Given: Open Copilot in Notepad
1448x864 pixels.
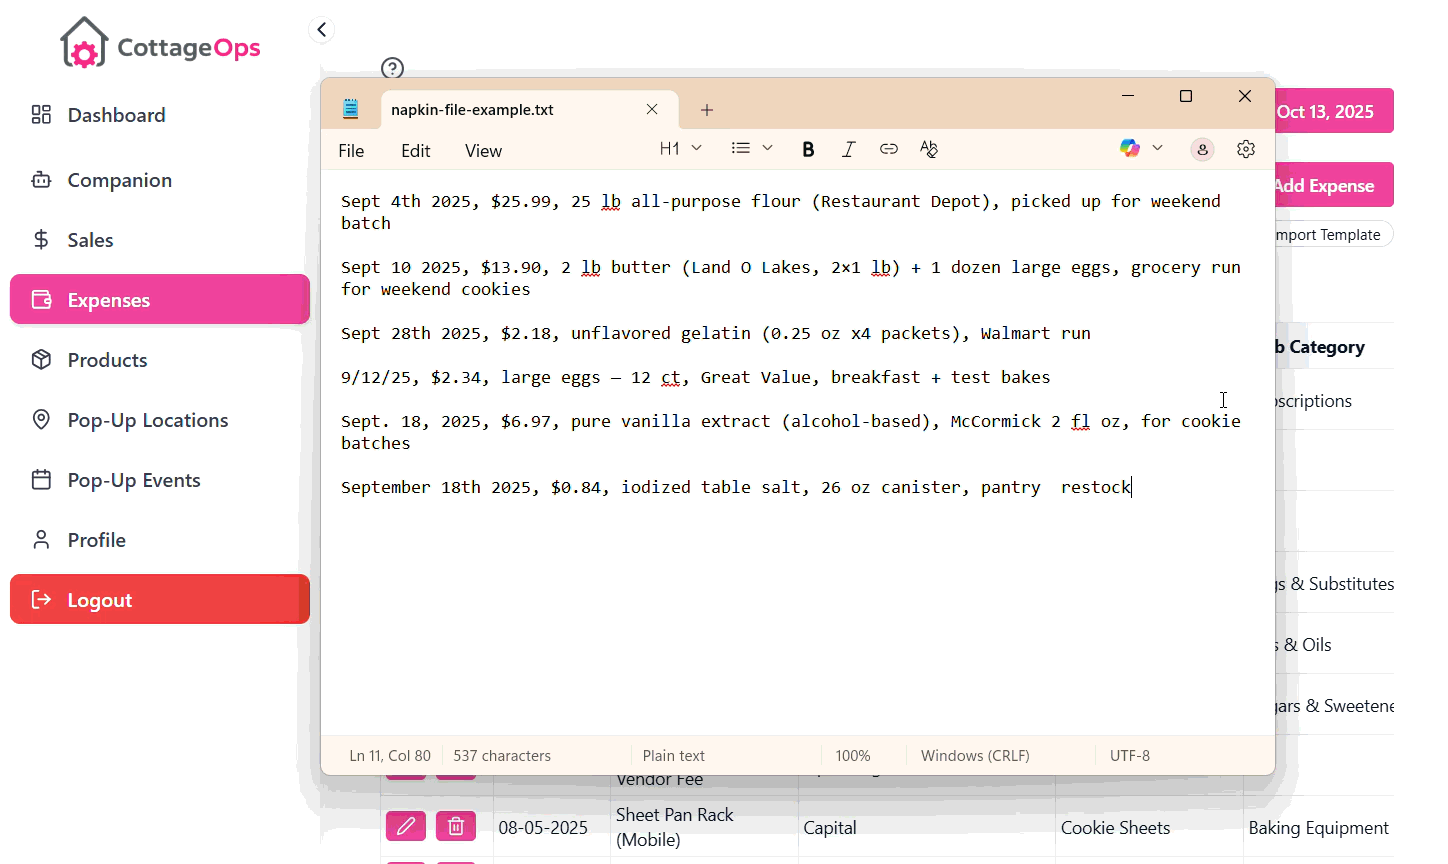Looking at the screenshot, I should point(1131,148).
